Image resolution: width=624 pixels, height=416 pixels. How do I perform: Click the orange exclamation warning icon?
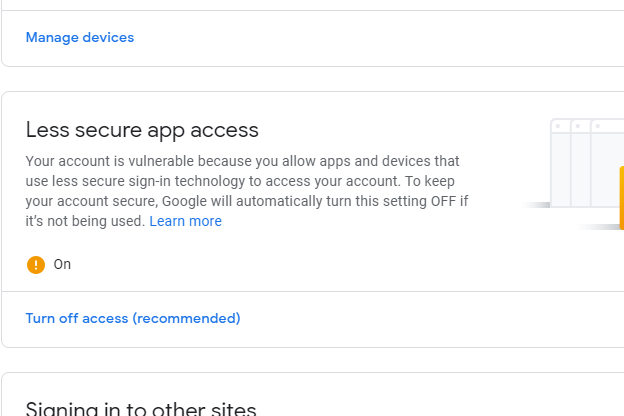click(36, 265)
